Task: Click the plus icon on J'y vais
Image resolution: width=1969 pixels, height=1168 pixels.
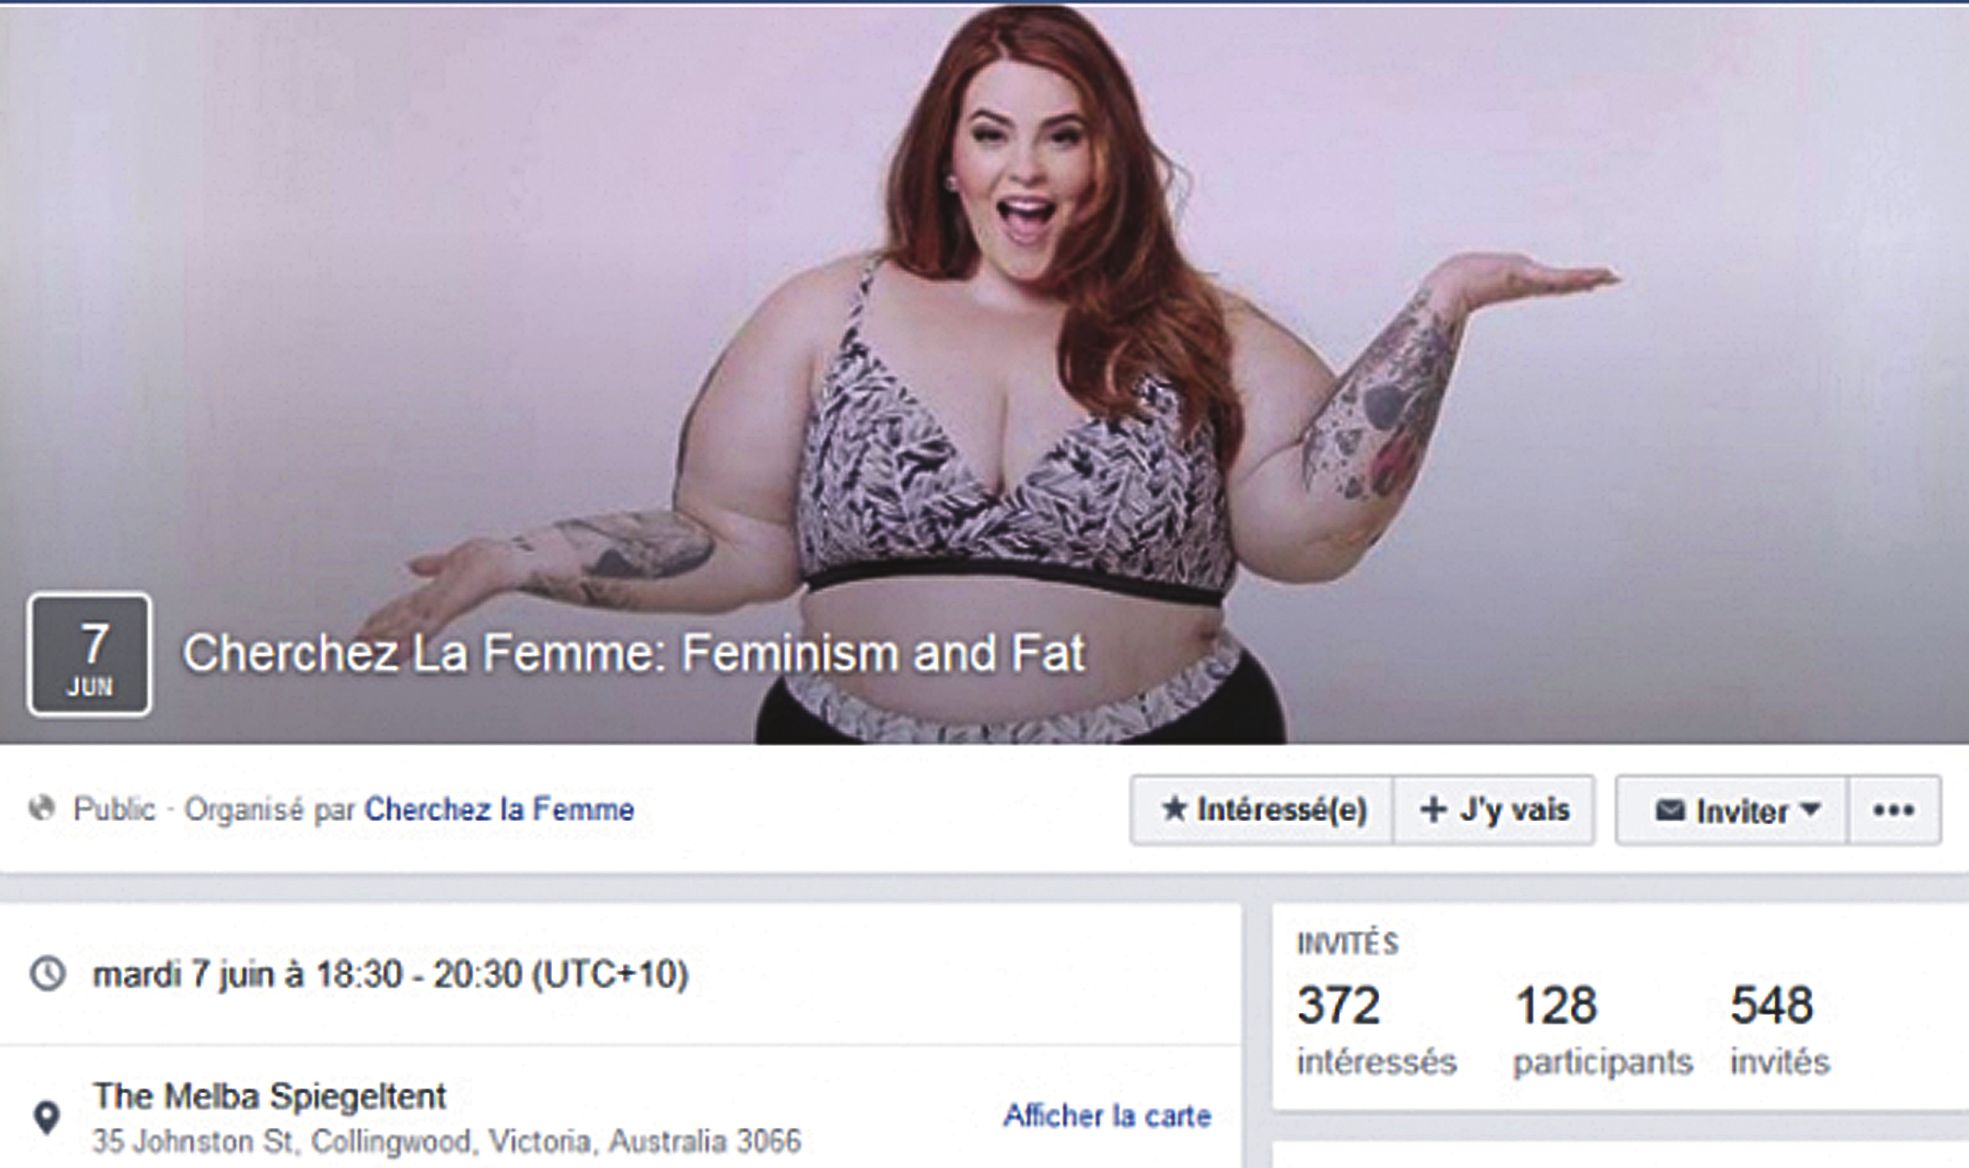Action: (x=1433, y=809)
